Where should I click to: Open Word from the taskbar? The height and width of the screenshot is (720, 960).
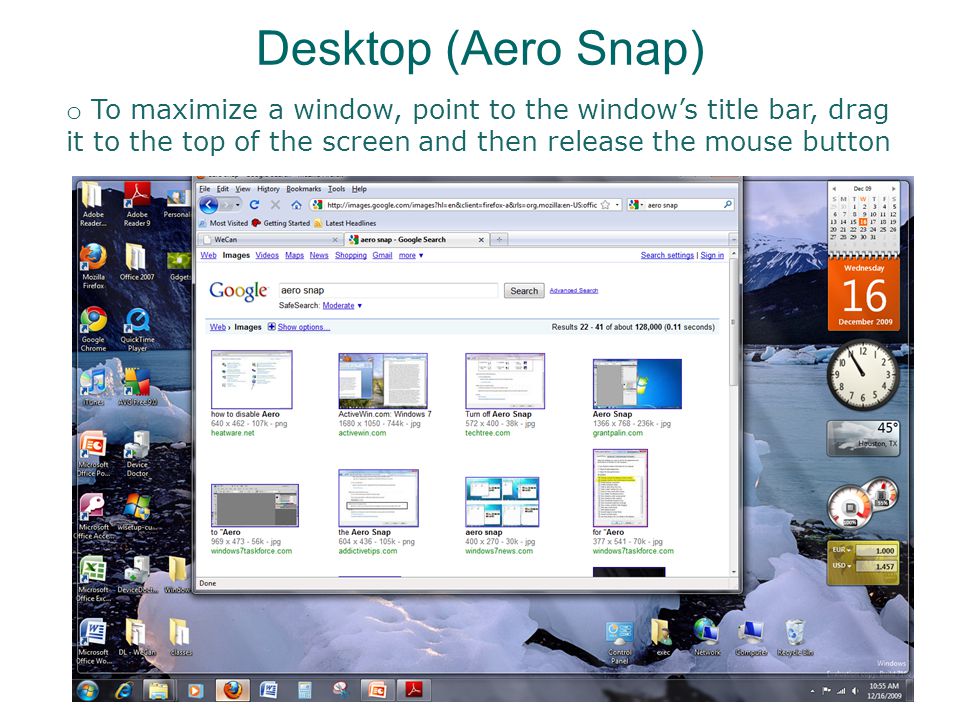(269, 691)
